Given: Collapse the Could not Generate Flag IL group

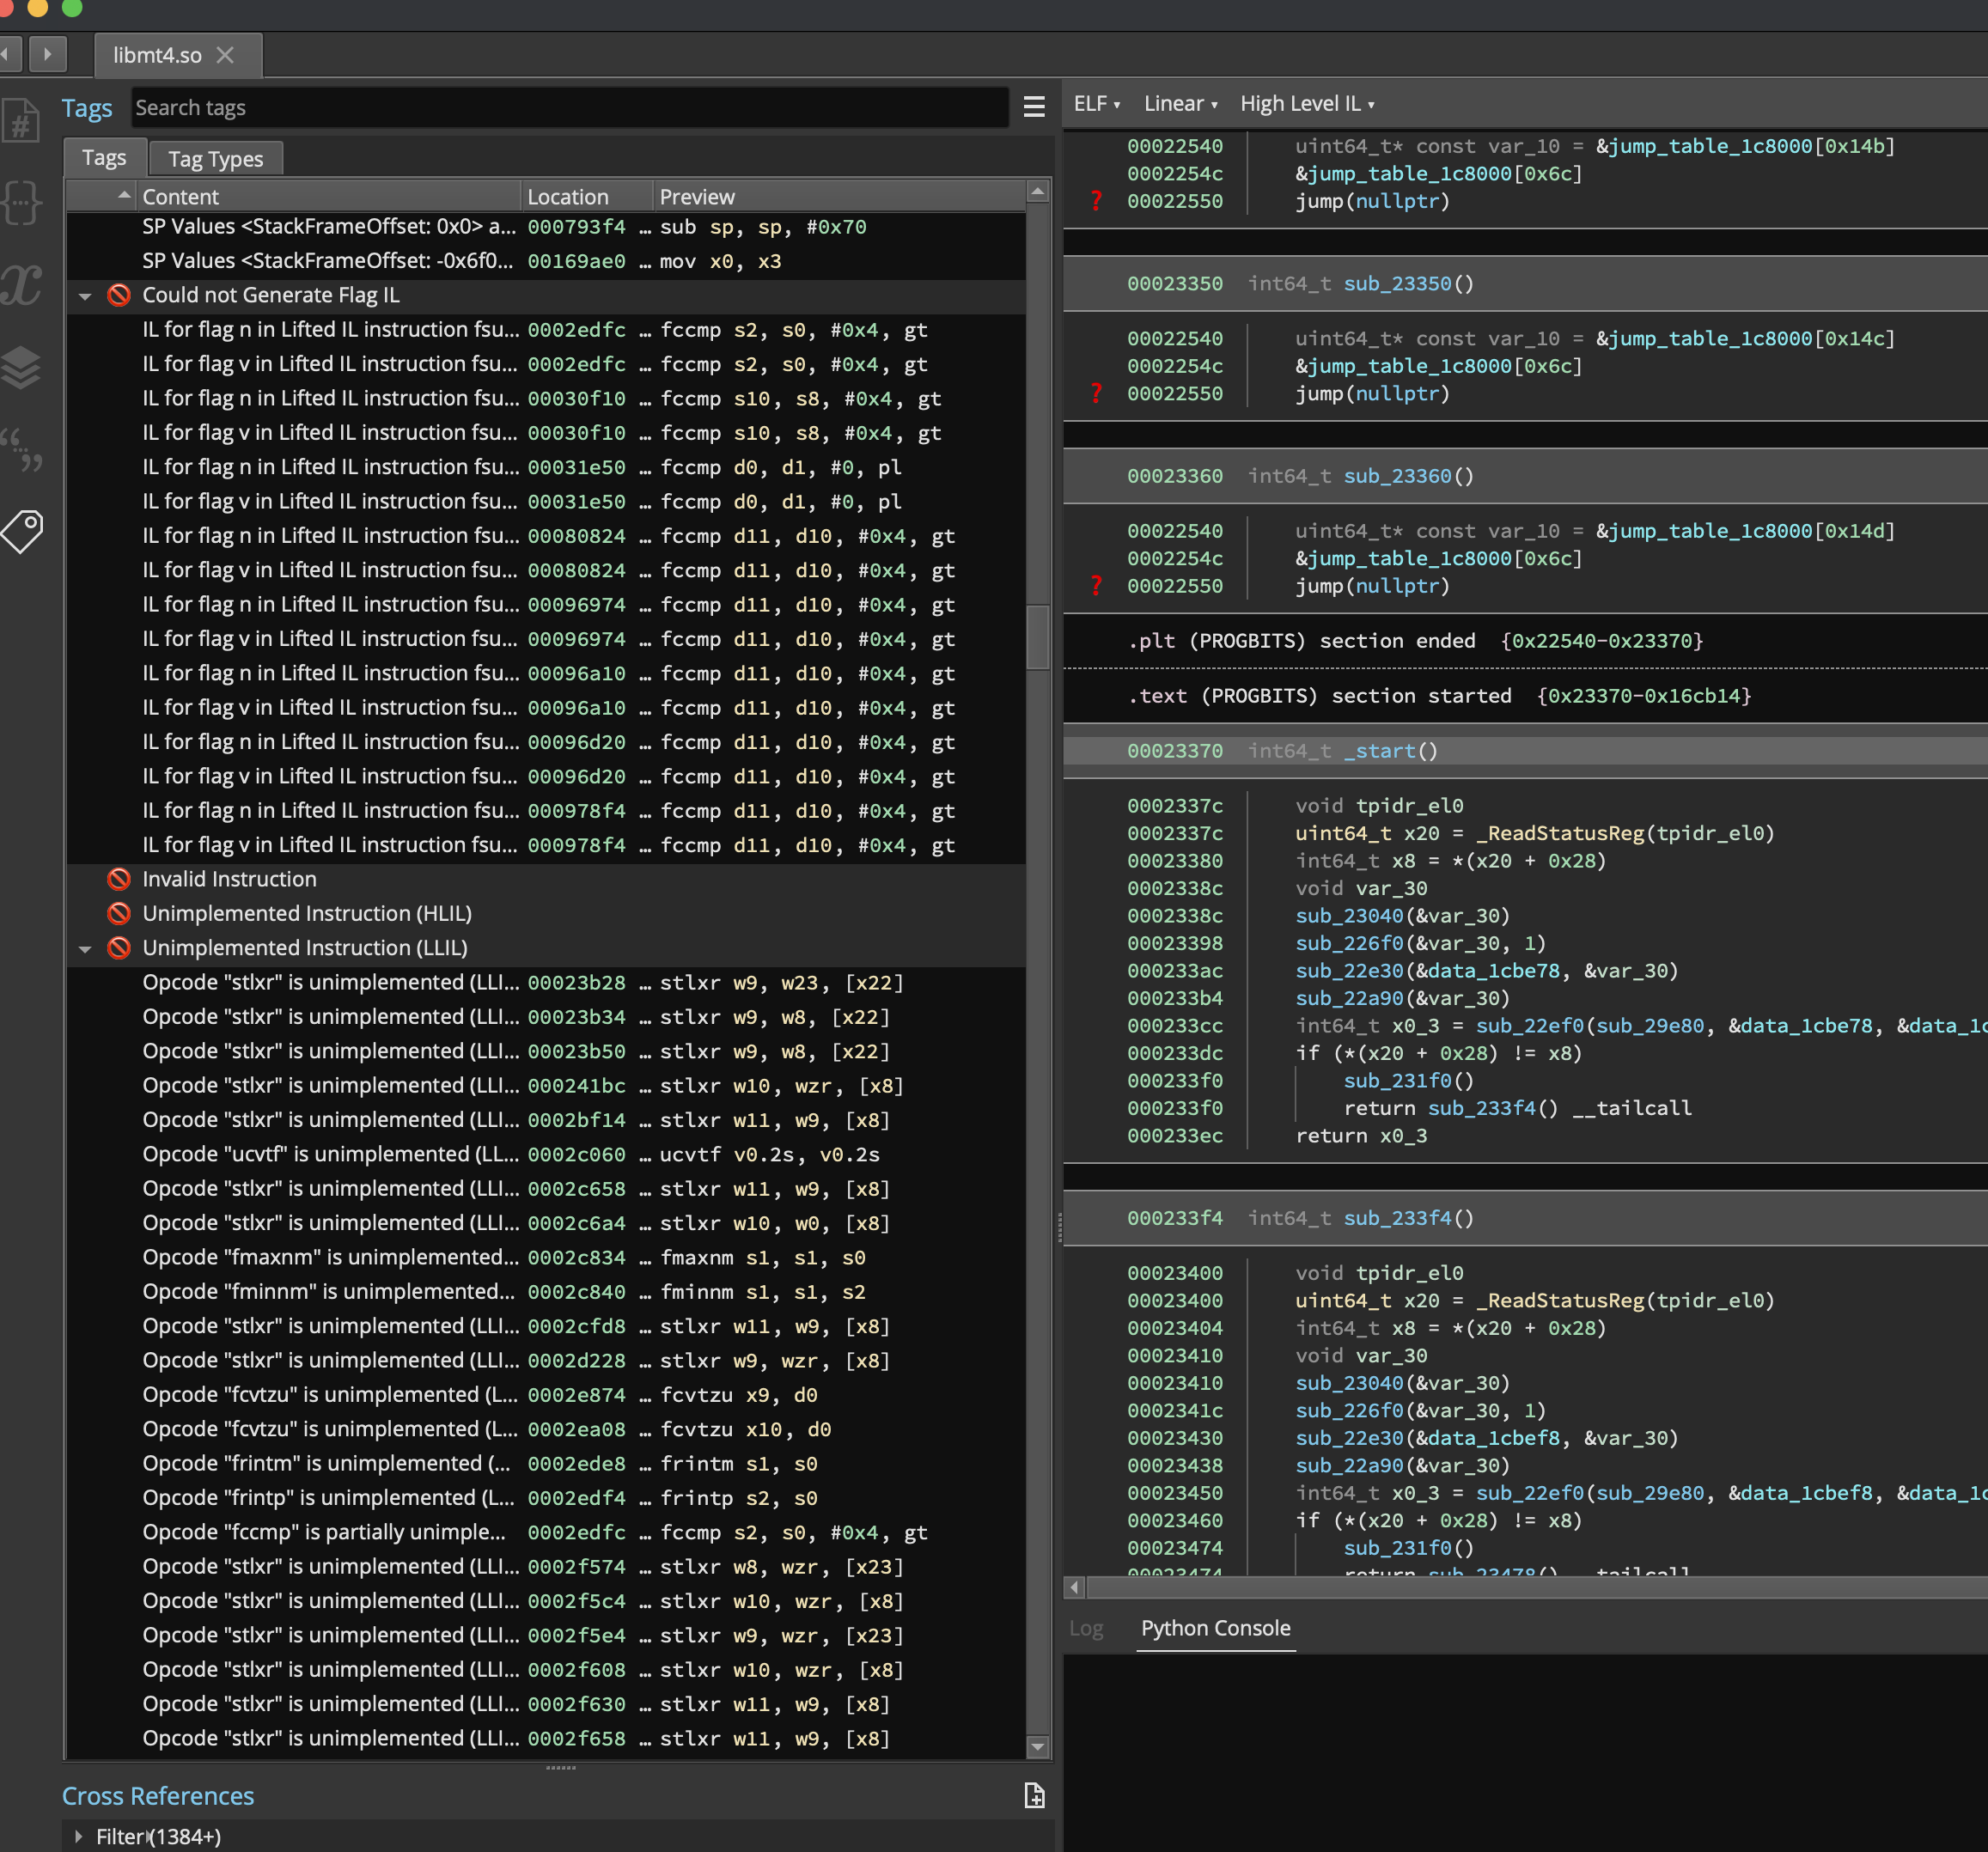Looking at the screenshot, I should [x=85, y=295].
